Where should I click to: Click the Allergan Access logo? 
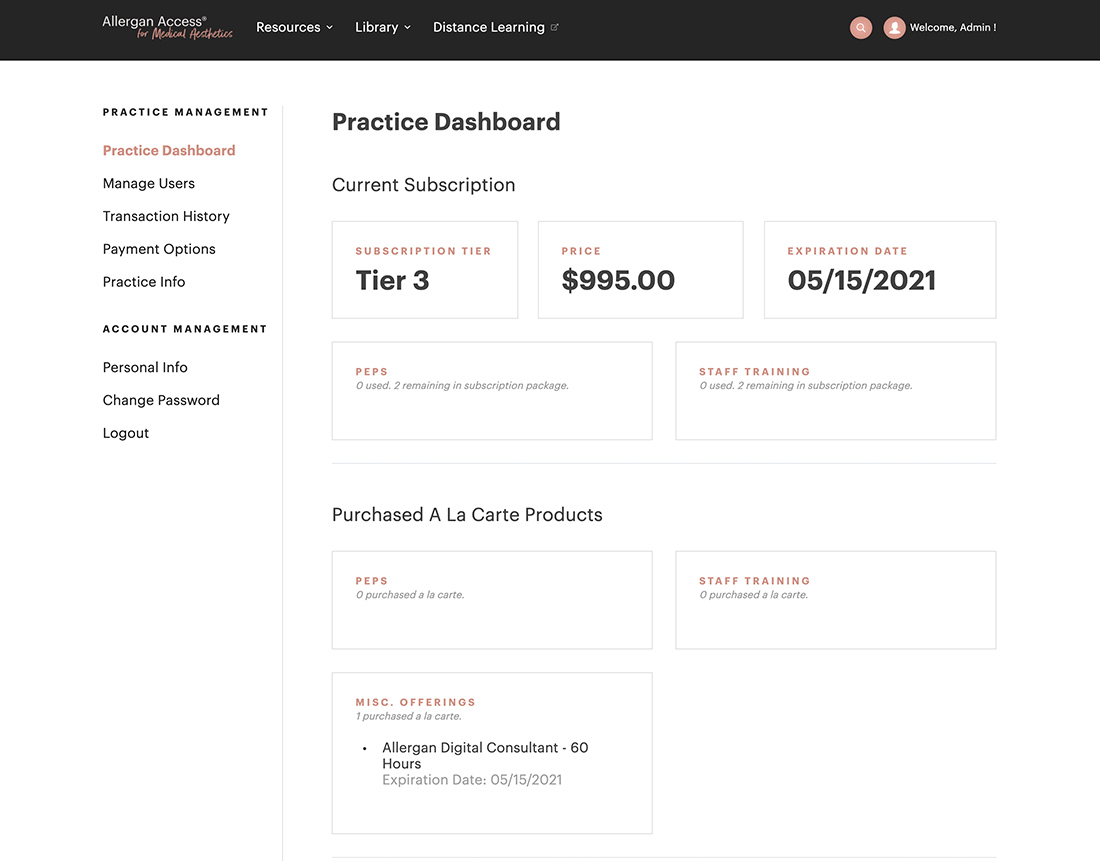click(x=167, y=27)
